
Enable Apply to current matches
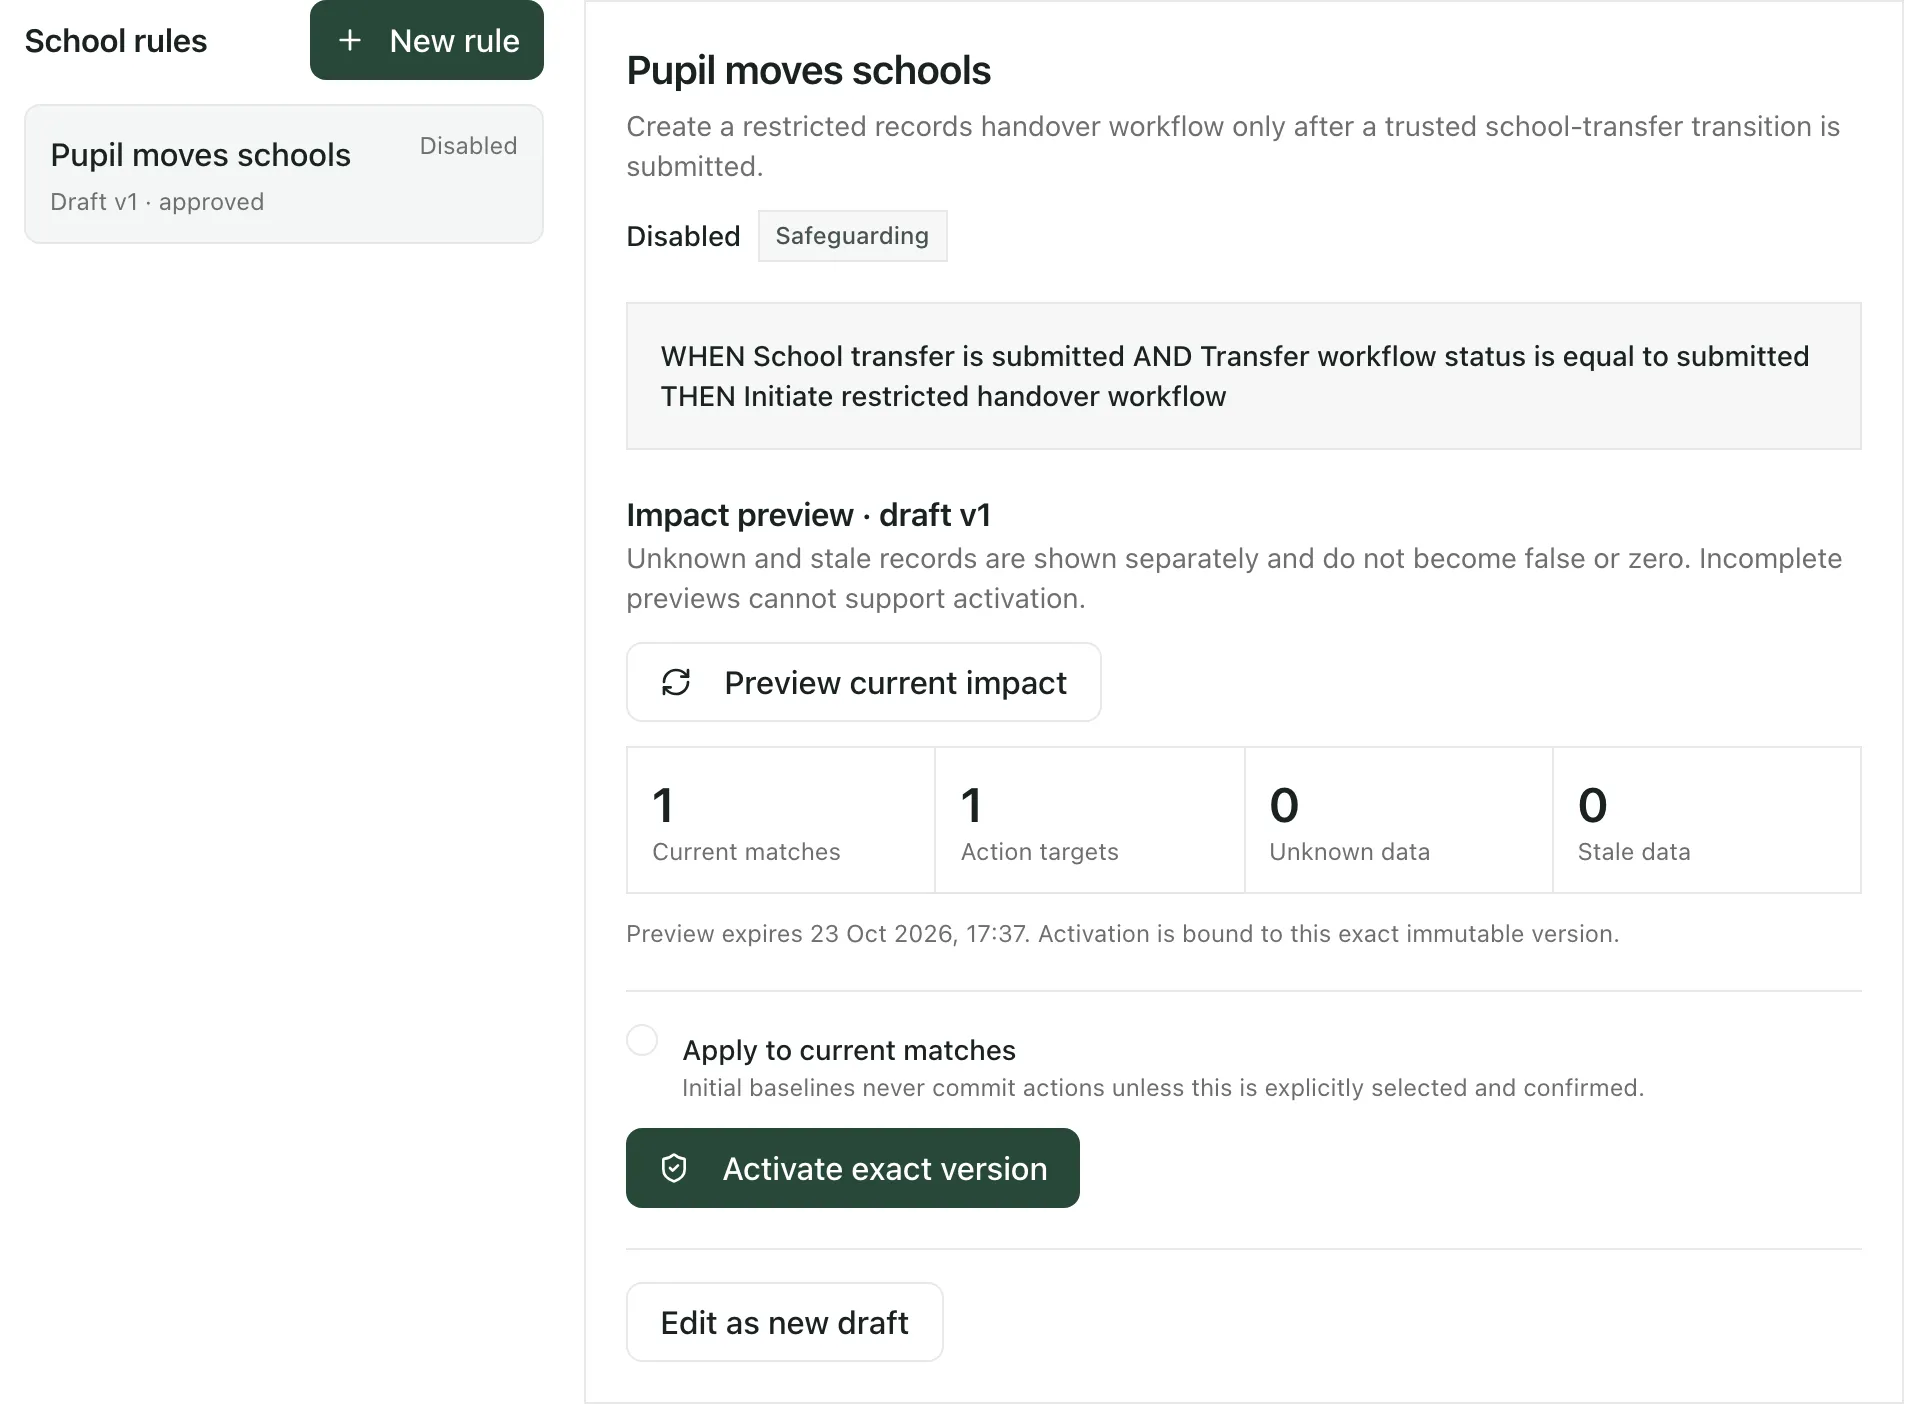point(642,1041)
